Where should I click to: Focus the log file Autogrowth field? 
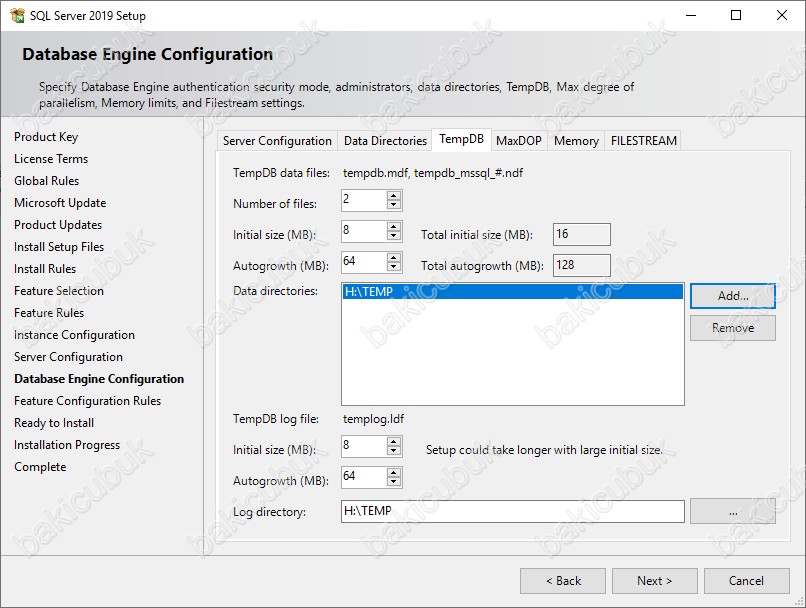(364, 476)
